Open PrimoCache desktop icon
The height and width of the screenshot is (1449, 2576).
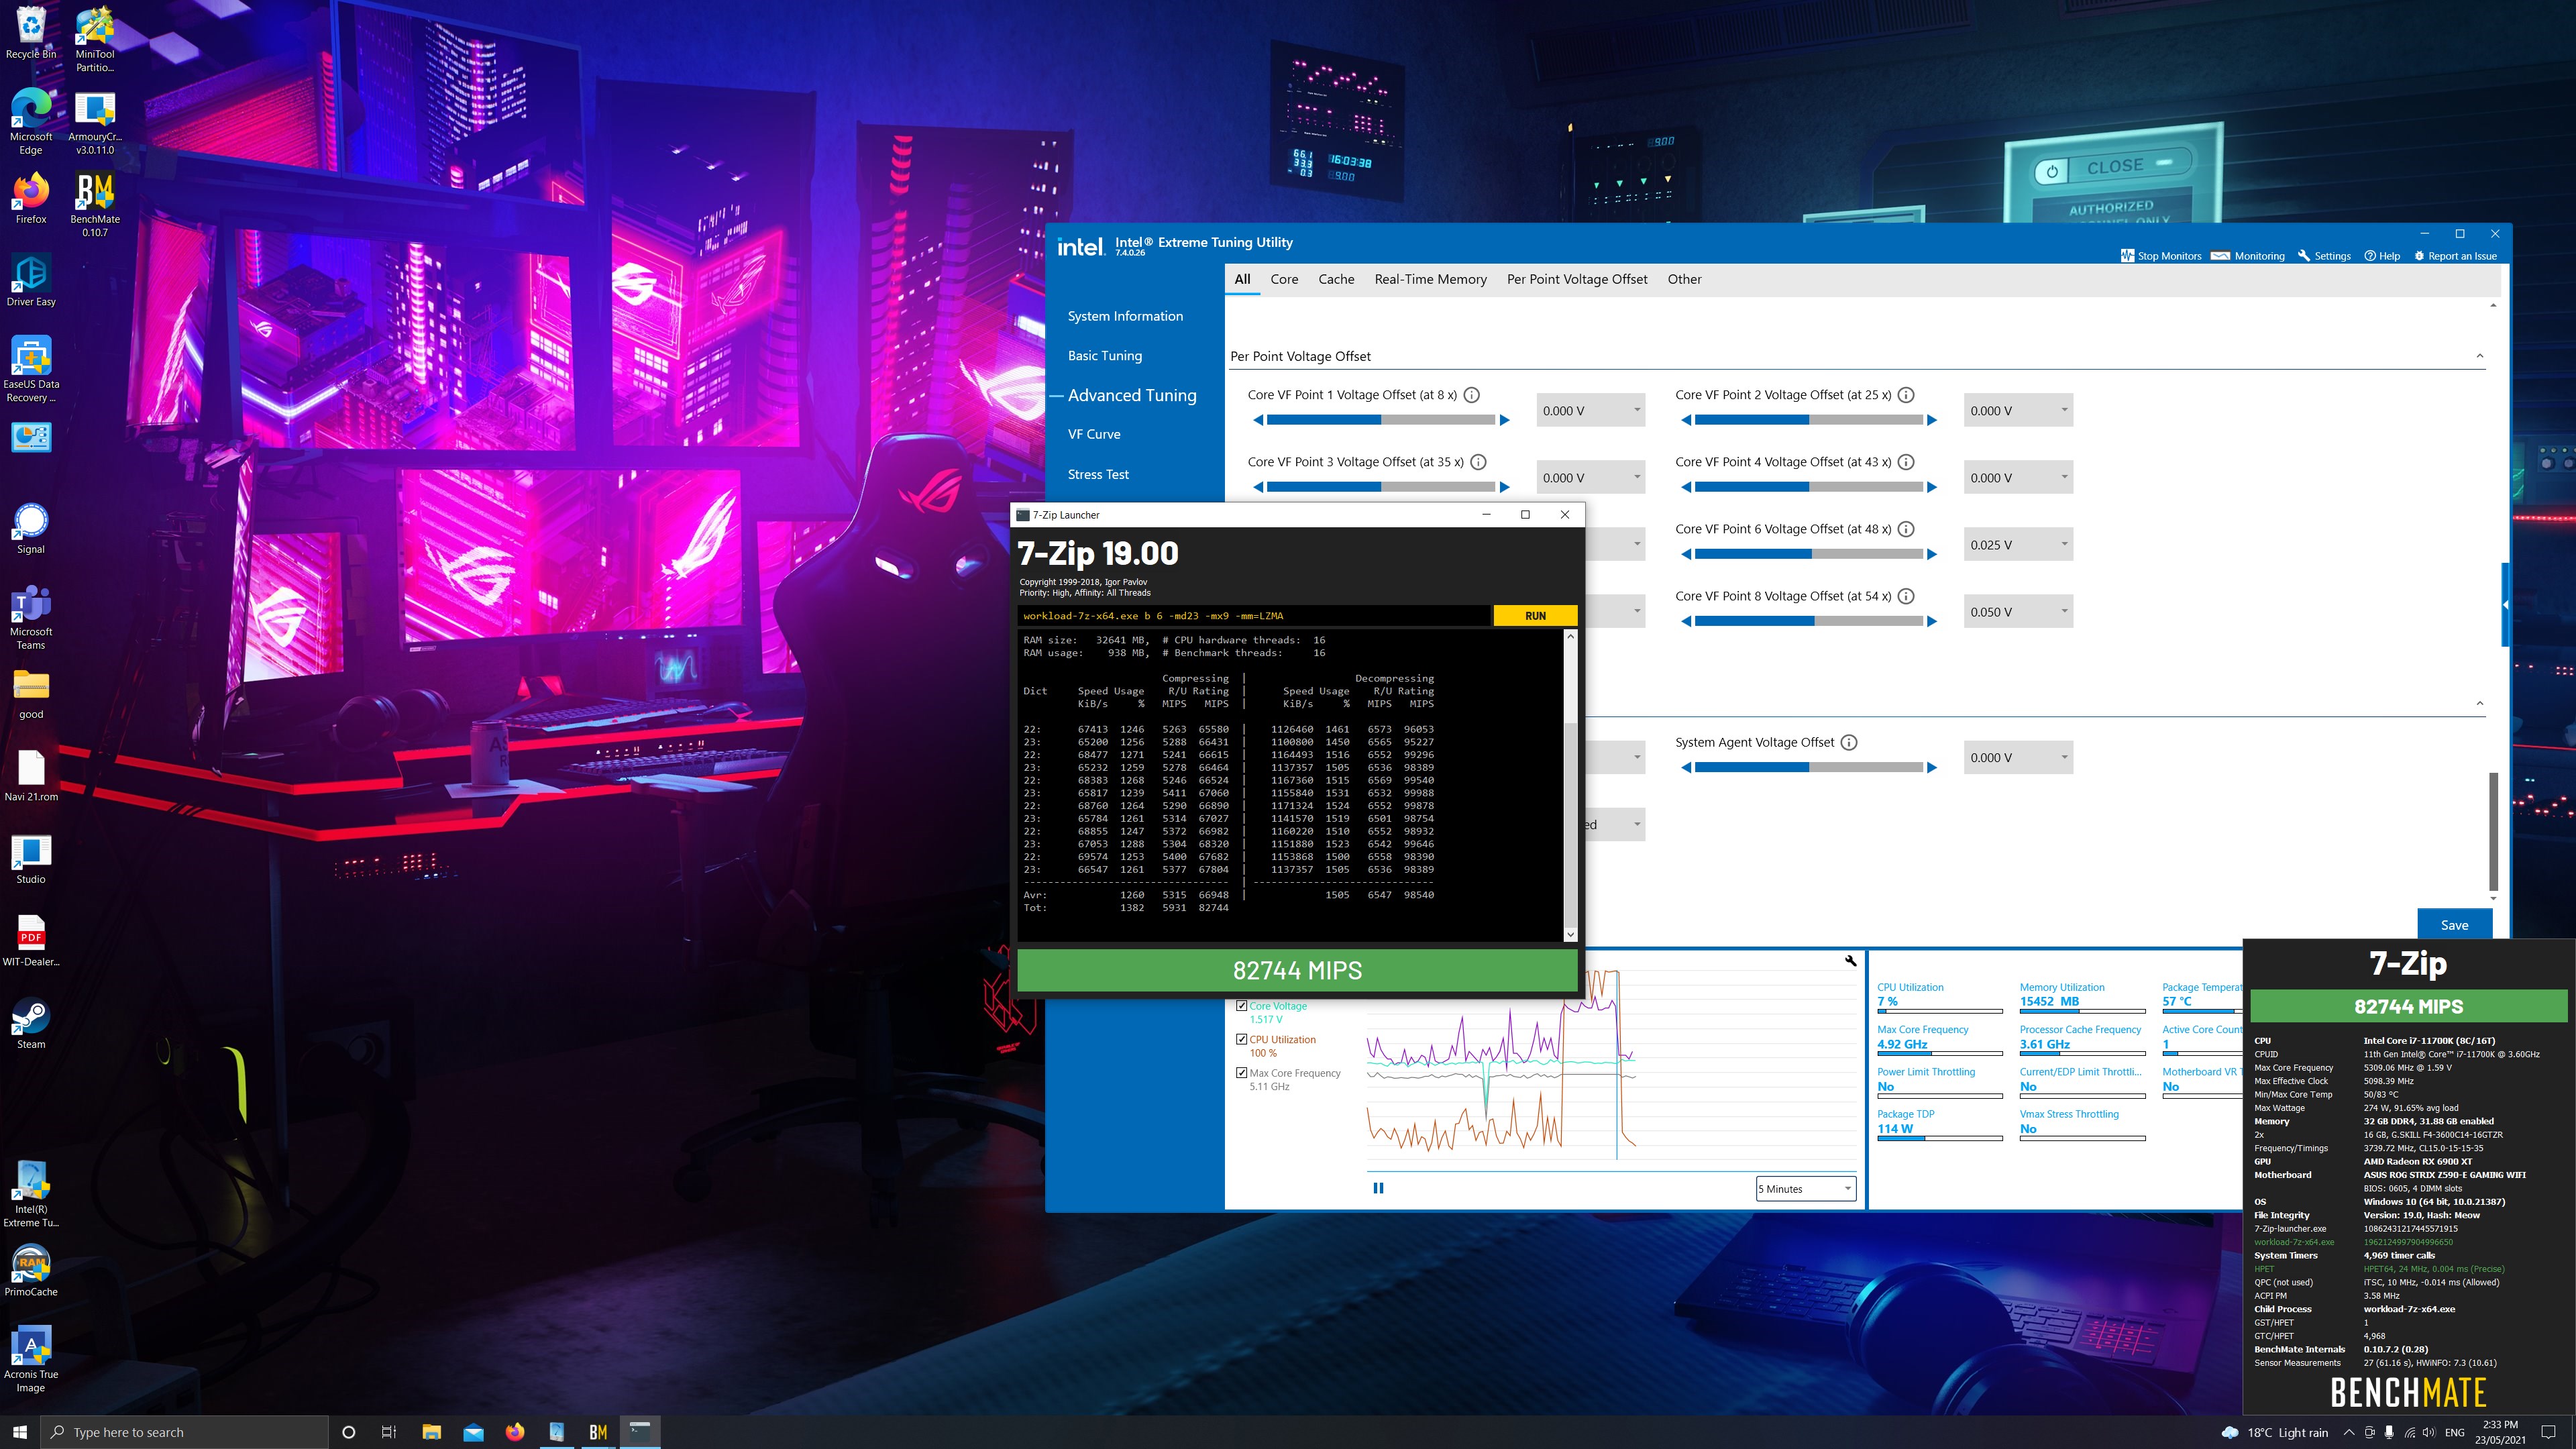[x=31, y=1270]
